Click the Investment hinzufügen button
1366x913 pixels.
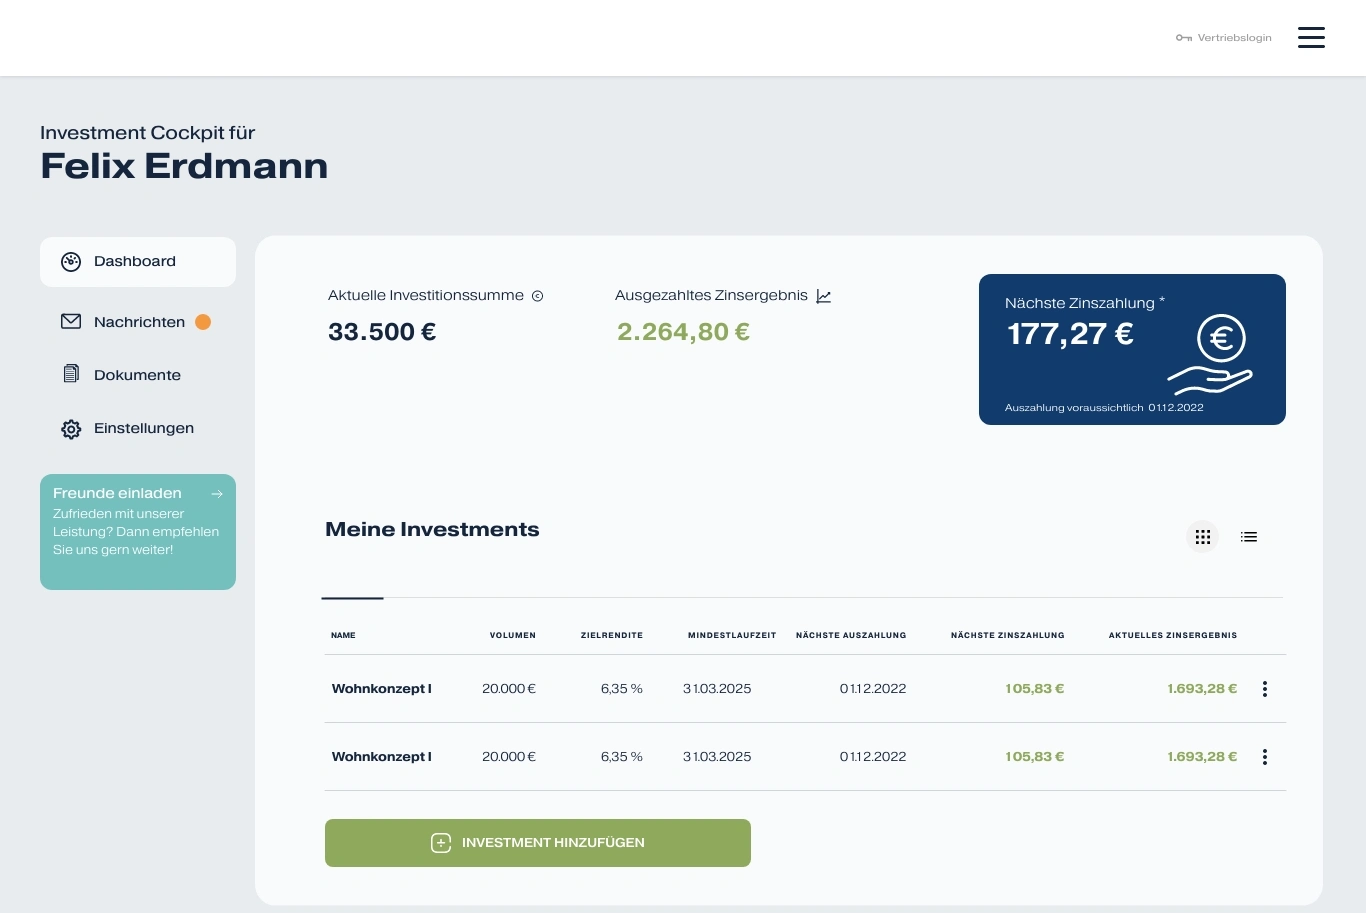[538, 843]
